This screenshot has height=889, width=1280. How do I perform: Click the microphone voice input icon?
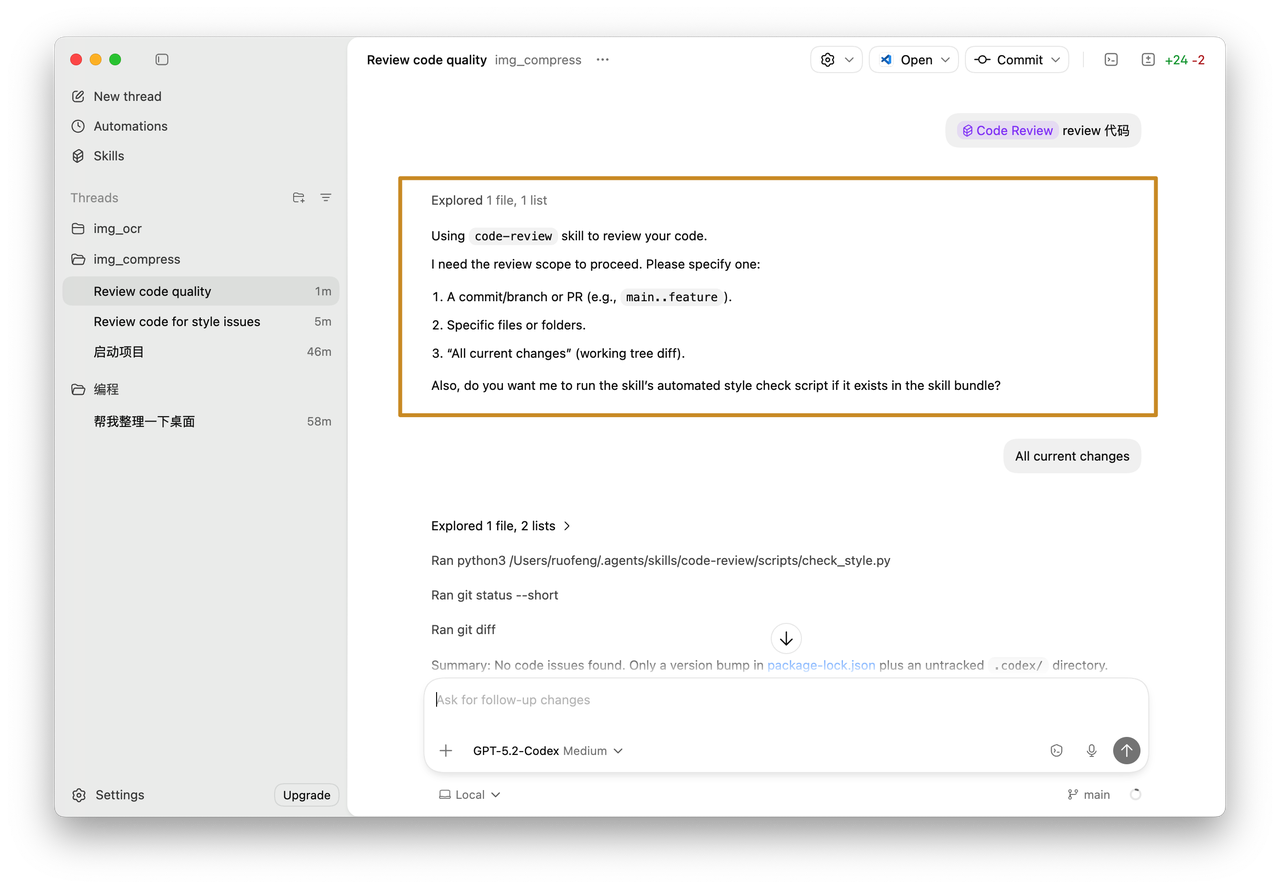(x=1092, y=751)
